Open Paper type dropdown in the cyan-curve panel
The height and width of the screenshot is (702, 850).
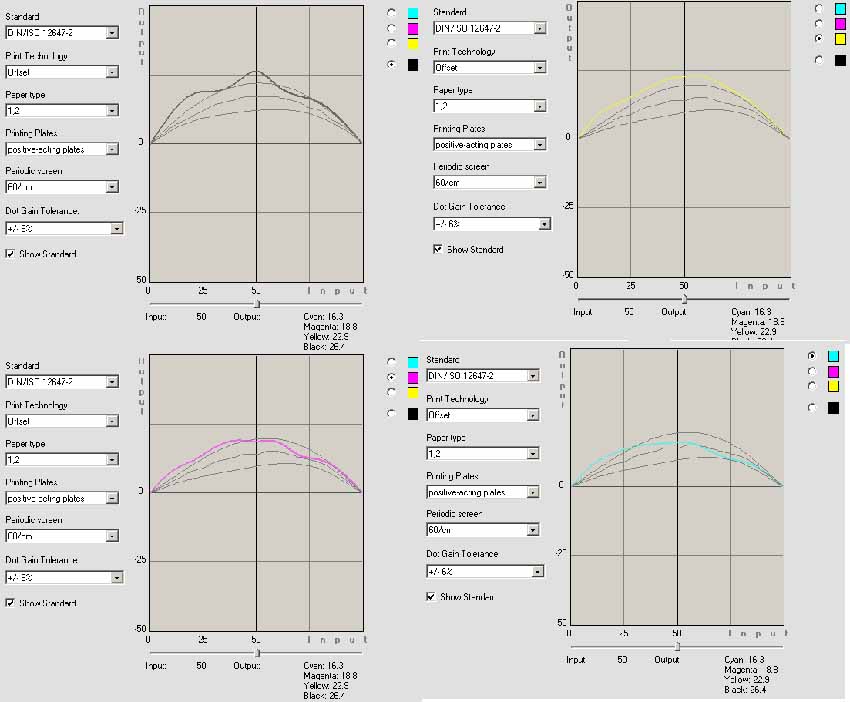[x=533, y=454]
